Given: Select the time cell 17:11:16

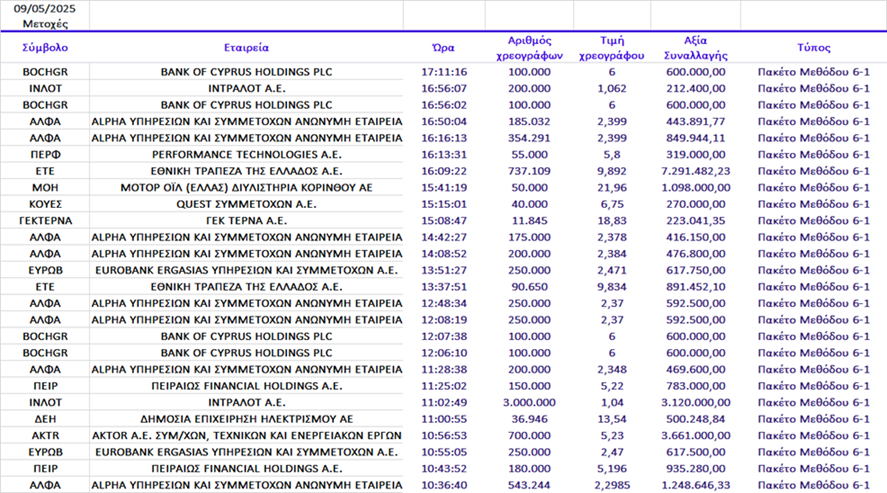Looking at the screenshot, I should pos(444,72).
